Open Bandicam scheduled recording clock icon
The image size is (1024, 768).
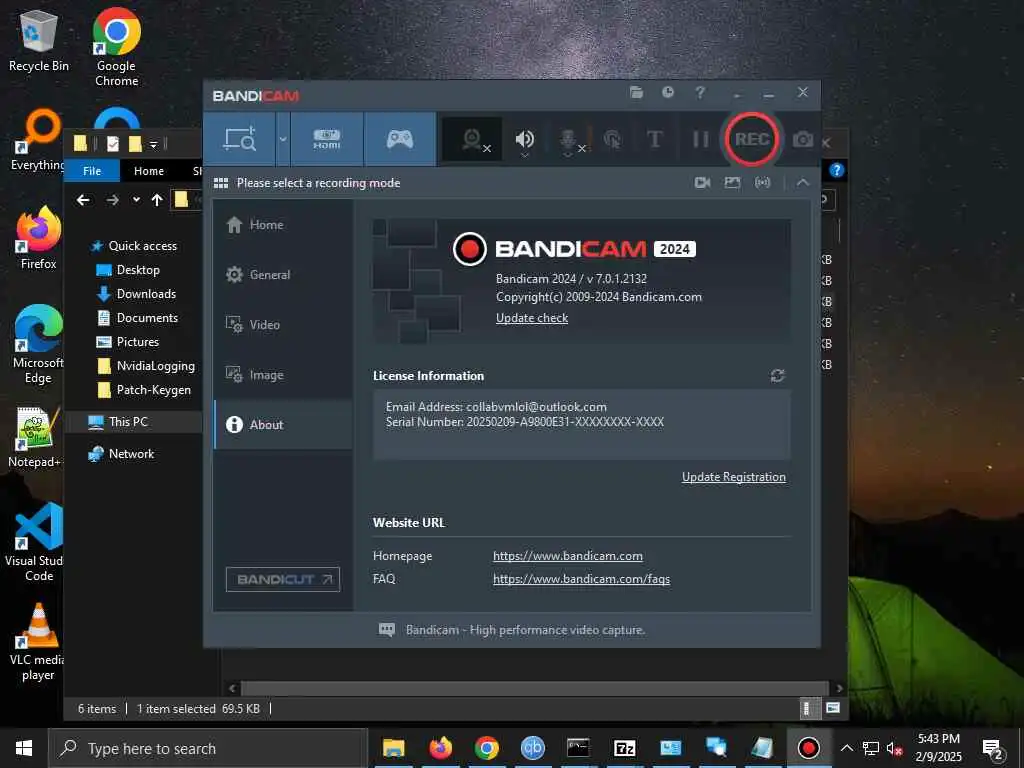(x=667, y=92)
